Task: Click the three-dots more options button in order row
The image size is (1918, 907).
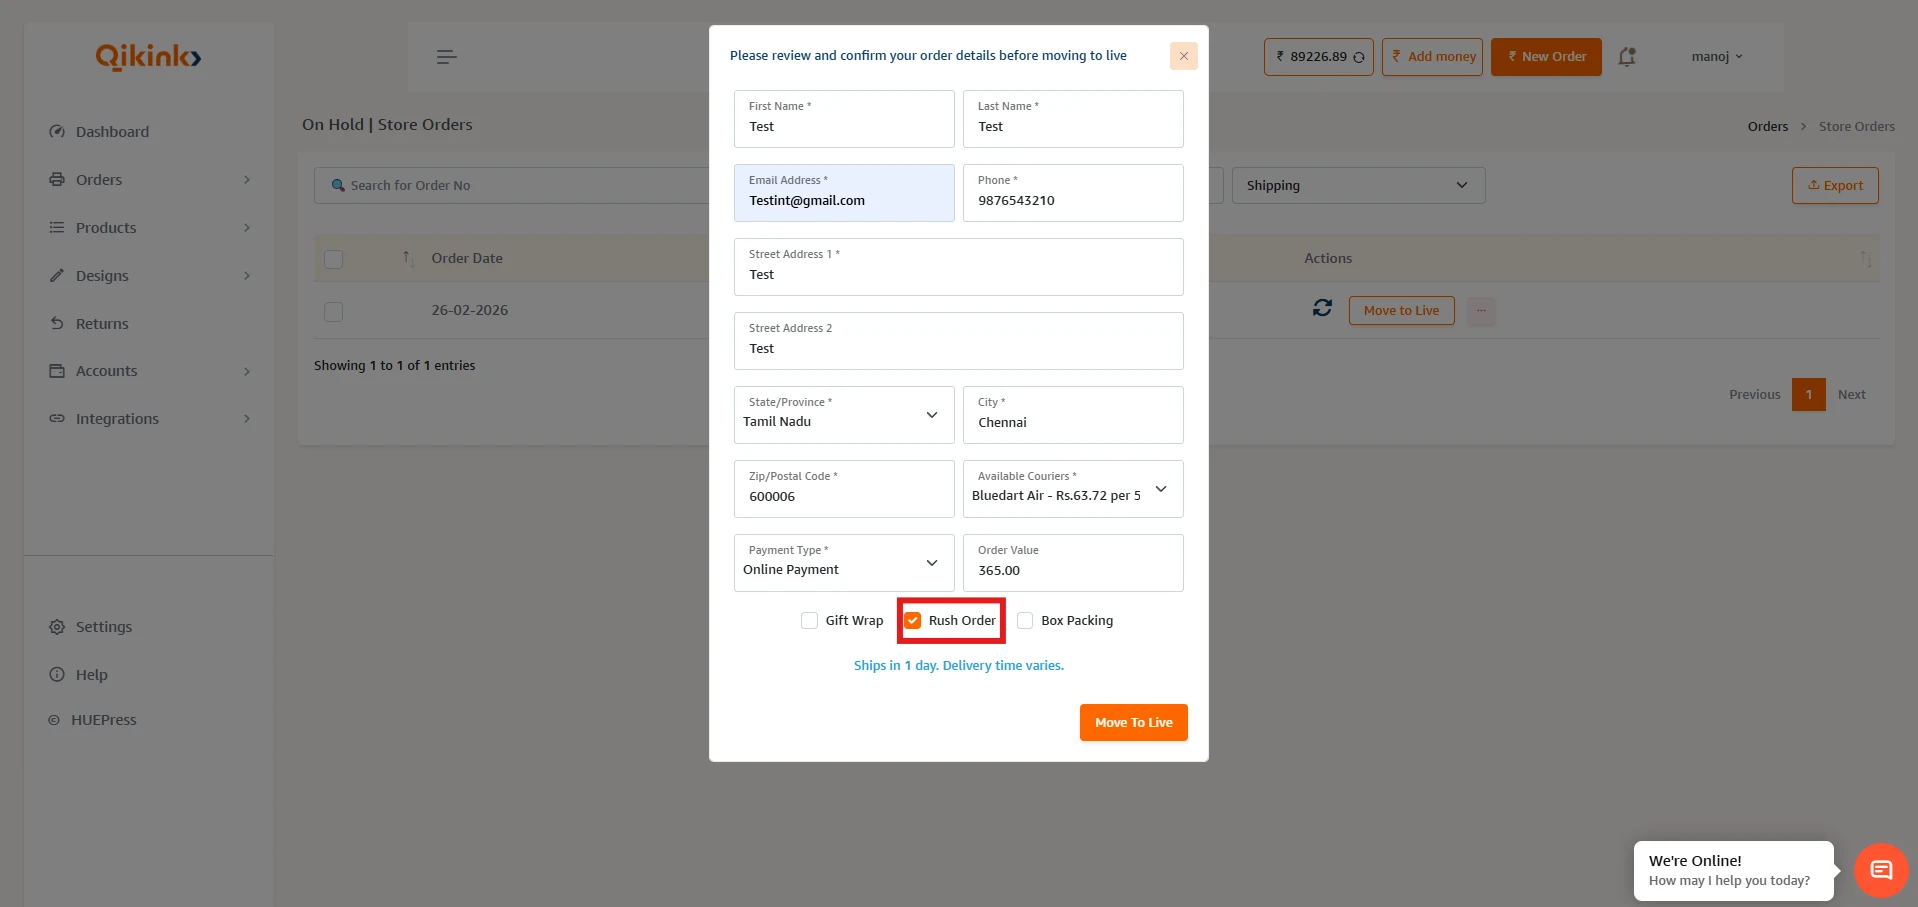Action: point(1481,311)
